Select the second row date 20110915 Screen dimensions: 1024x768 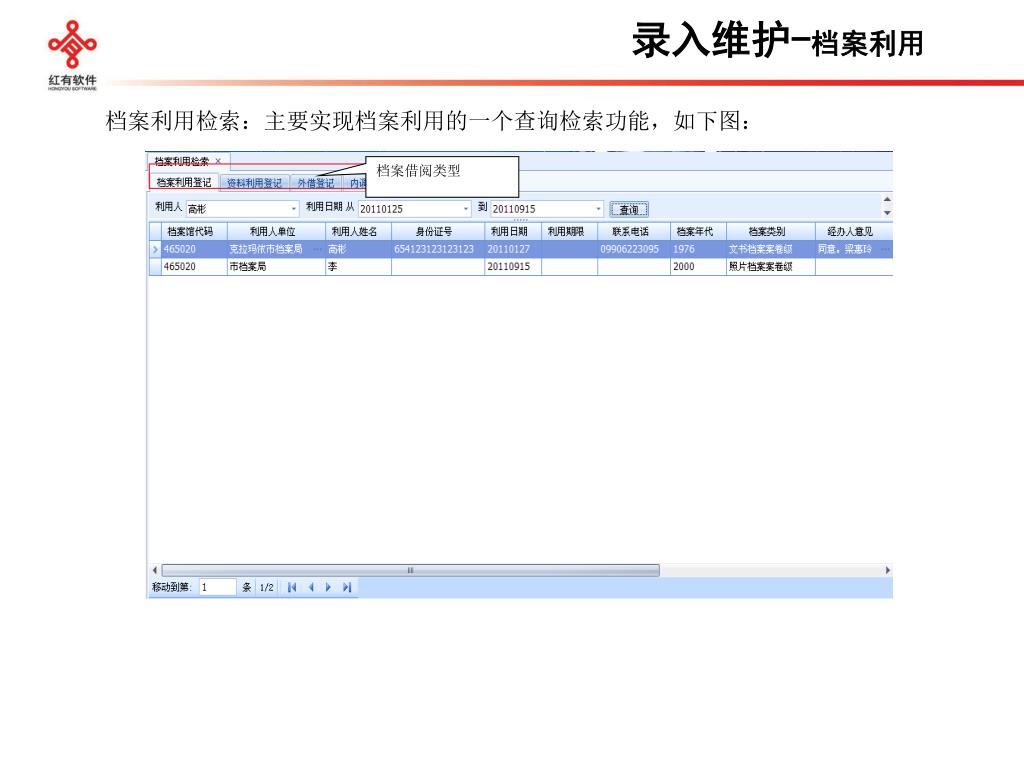coord(513,266)
